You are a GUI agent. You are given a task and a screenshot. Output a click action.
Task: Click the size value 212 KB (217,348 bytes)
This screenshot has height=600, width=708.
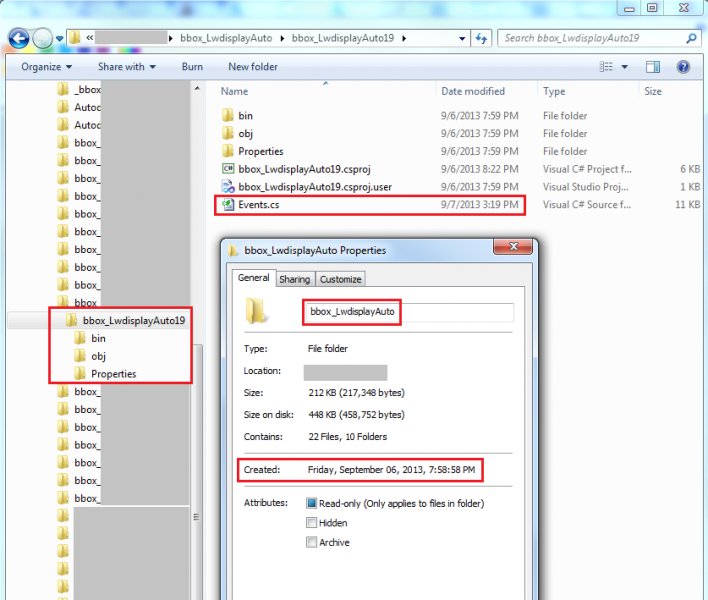[x=356, y=393]
